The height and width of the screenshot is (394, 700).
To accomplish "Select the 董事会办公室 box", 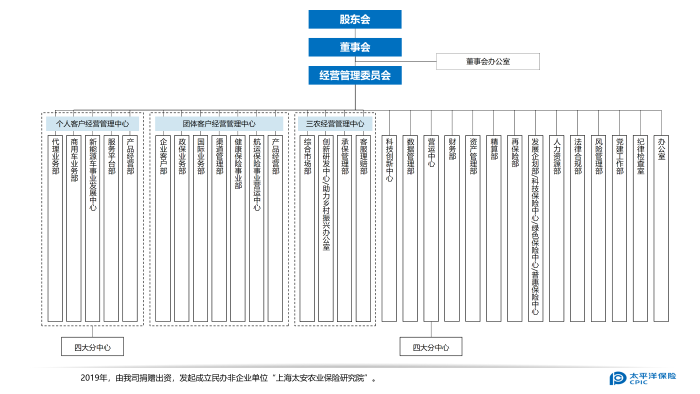I will (488, 62).
